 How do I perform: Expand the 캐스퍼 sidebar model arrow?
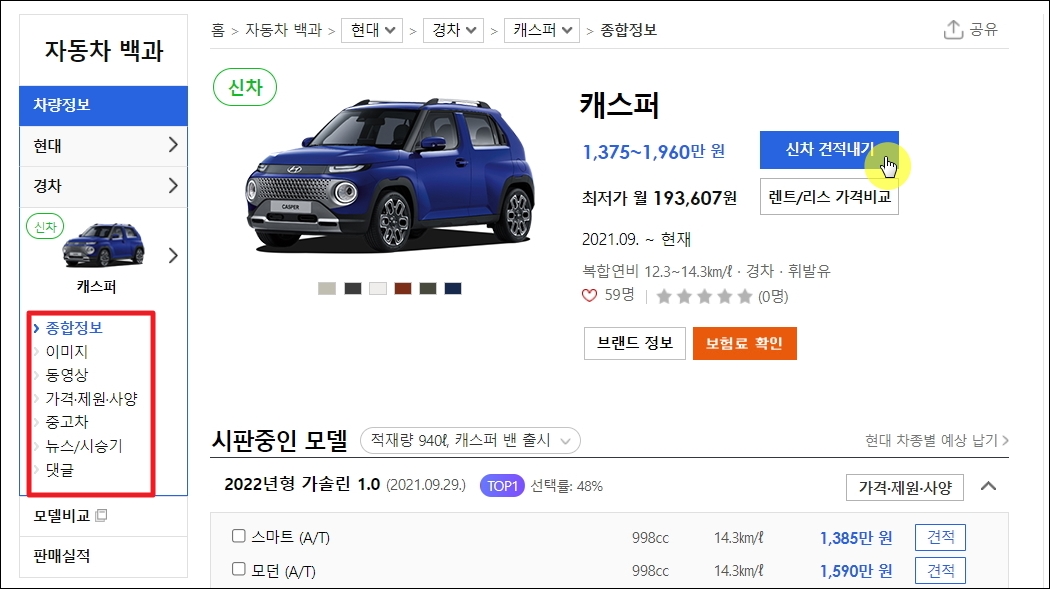pos(173,256)
